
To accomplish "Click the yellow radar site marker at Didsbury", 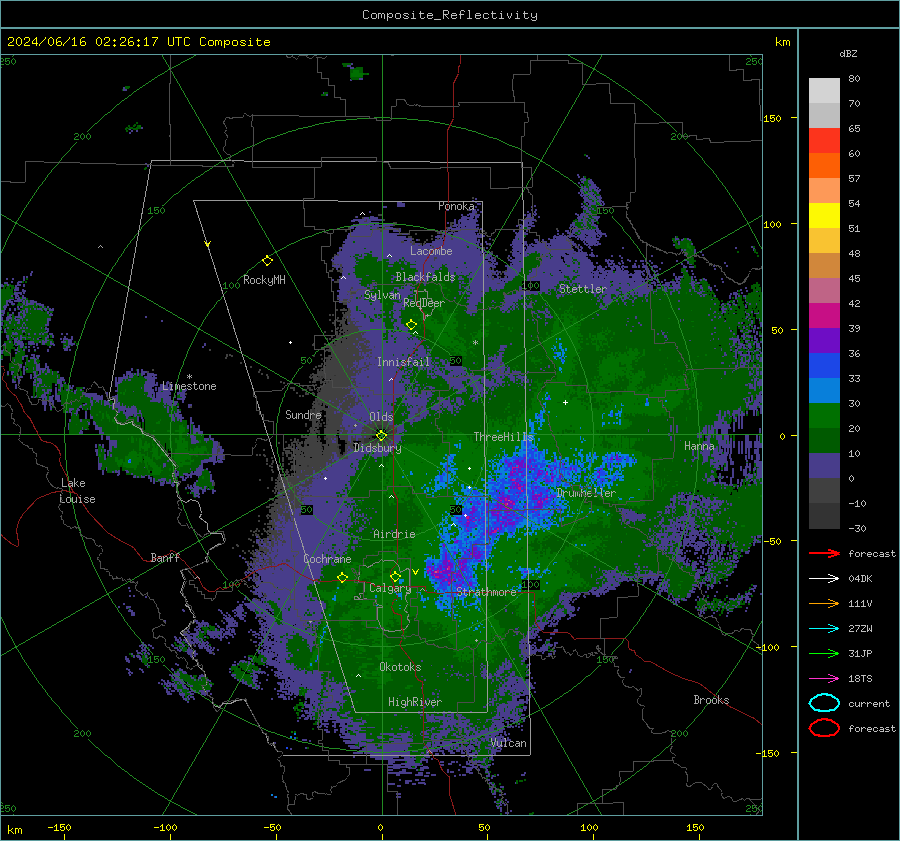I will tap(381, 435).
